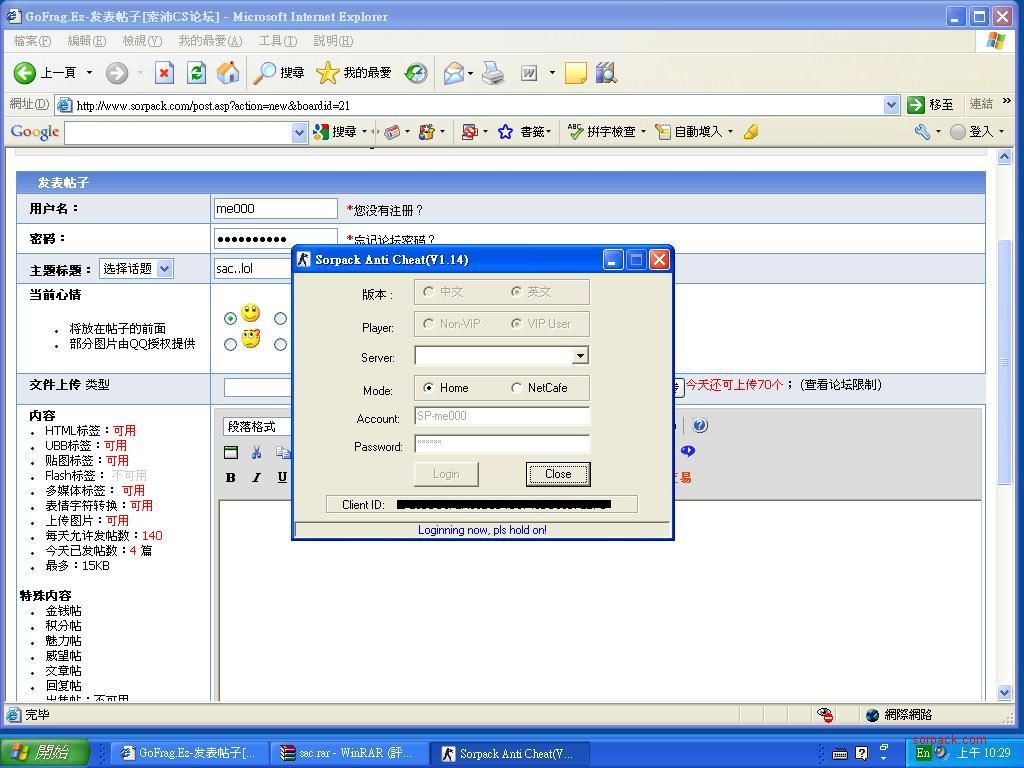The width and height of the screenshot is (1024, 768).
Task: Click the 用户名 input field
Action: (x=275, y=209)
